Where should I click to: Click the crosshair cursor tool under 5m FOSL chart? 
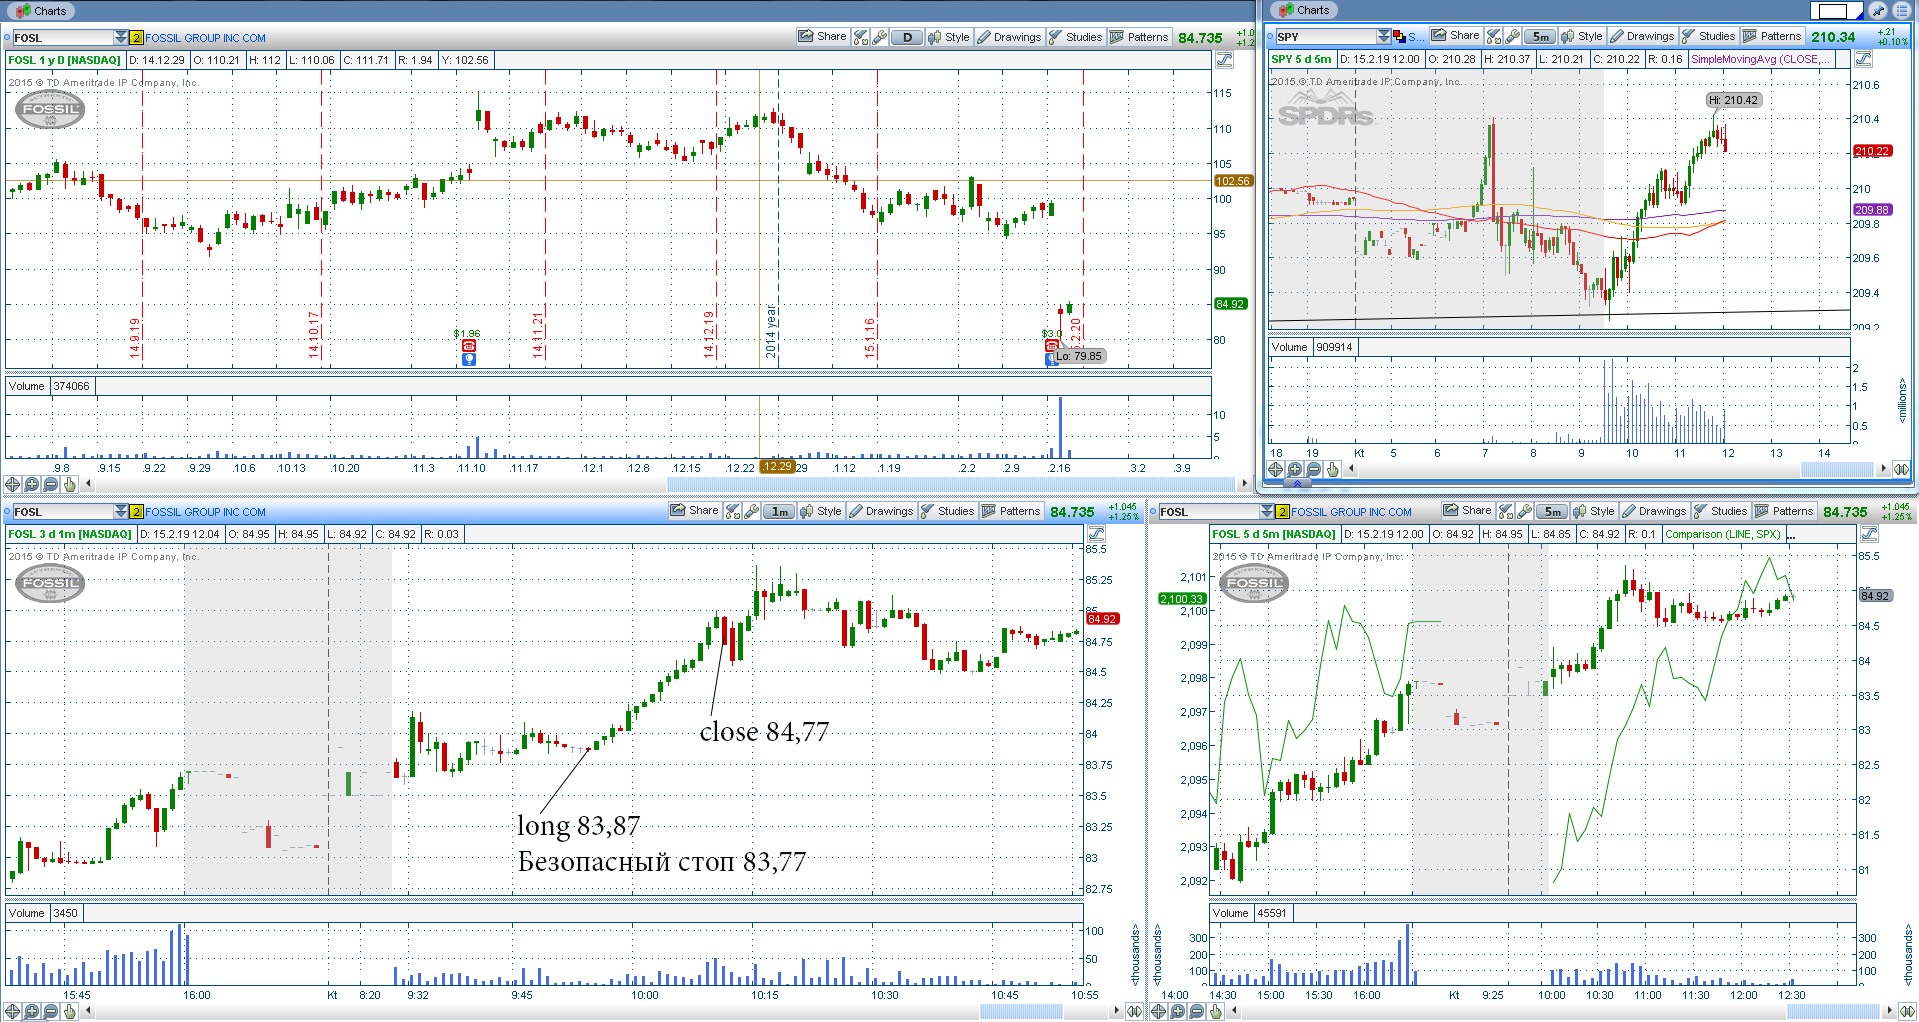[x=1159, y=1011]
